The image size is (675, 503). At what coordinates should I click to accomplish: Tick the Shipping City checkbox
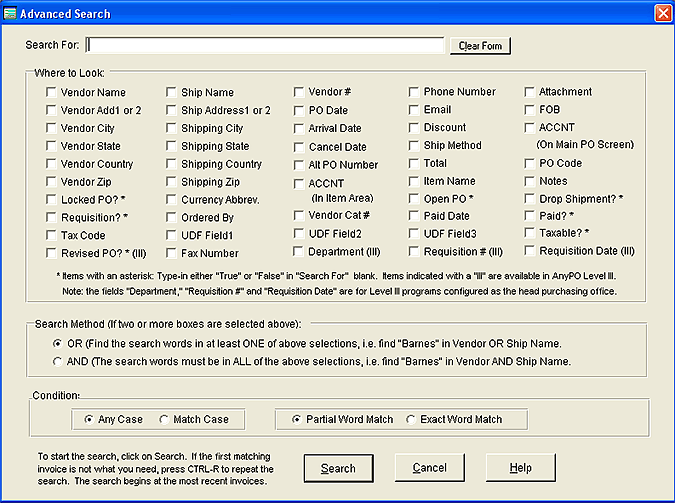click(x=171, y=128)
